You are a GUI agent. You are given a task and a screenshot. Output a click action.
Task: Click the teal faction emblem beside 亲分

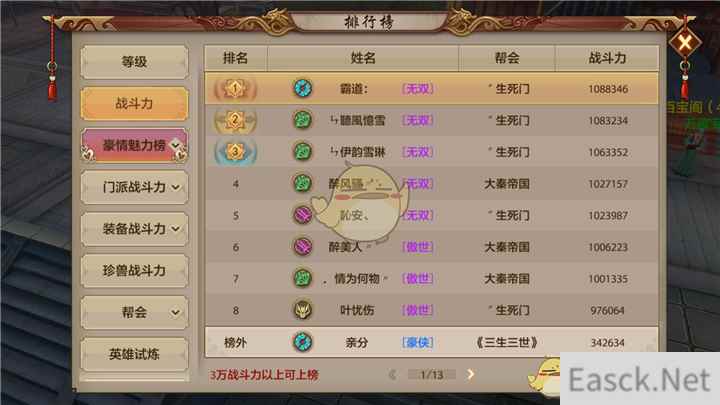[x=303, y=342]
